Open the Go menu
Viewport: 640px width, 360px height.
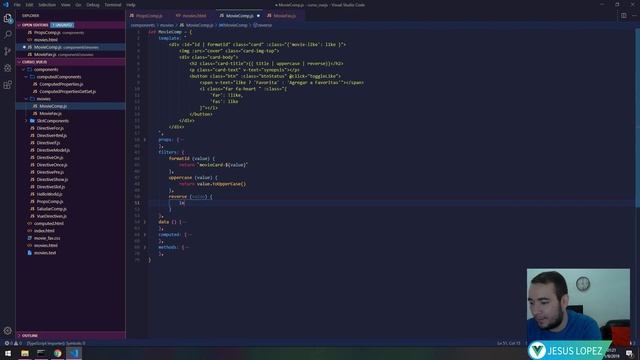(78, 5)
